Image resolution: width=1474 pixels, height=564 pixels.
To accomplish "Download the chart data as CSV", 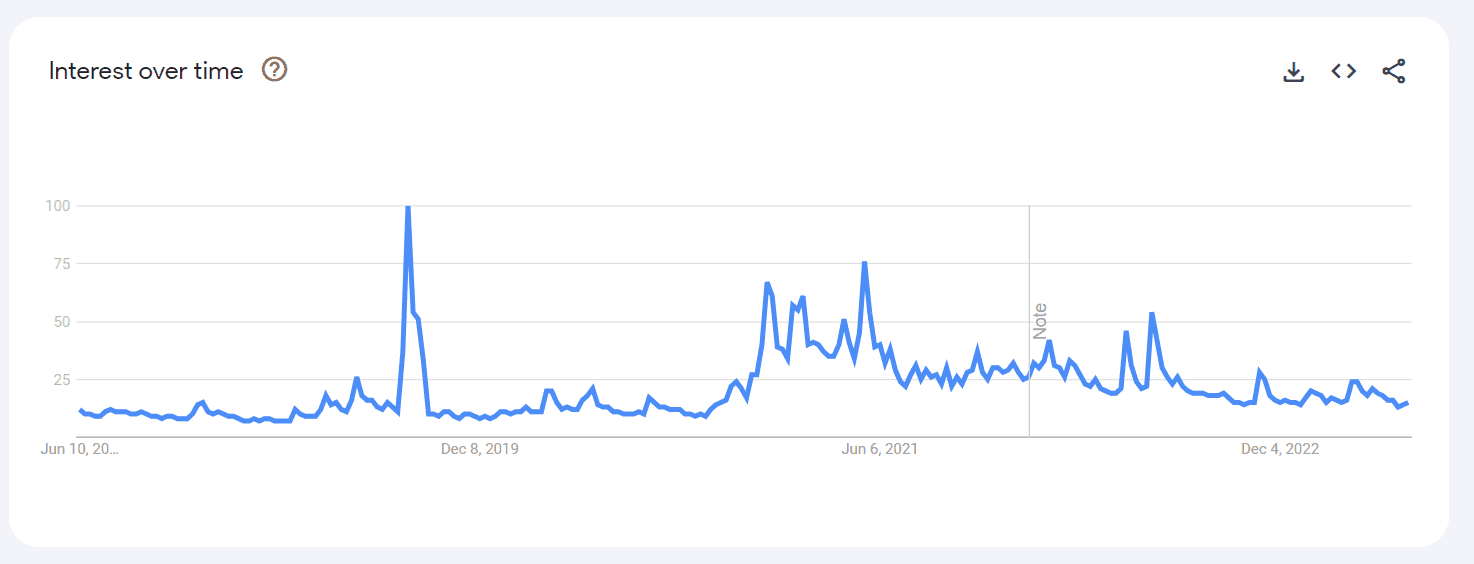I will 1293,71.
